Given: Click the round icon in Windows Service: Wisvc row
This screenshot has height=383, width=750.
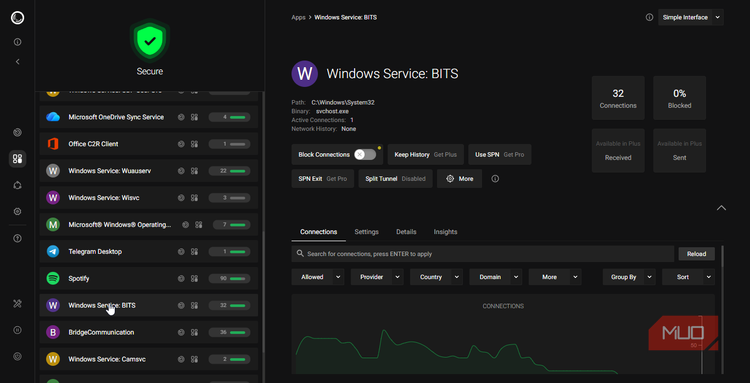Looking at the screenshot, I should point(181,197).
